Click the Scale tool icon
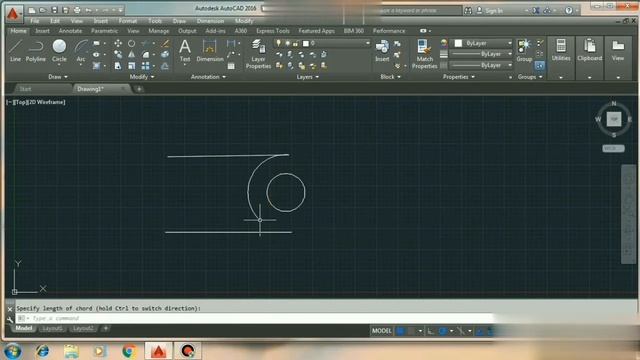Viewport: 640px width, 360px height. click(x=131, y=66)
